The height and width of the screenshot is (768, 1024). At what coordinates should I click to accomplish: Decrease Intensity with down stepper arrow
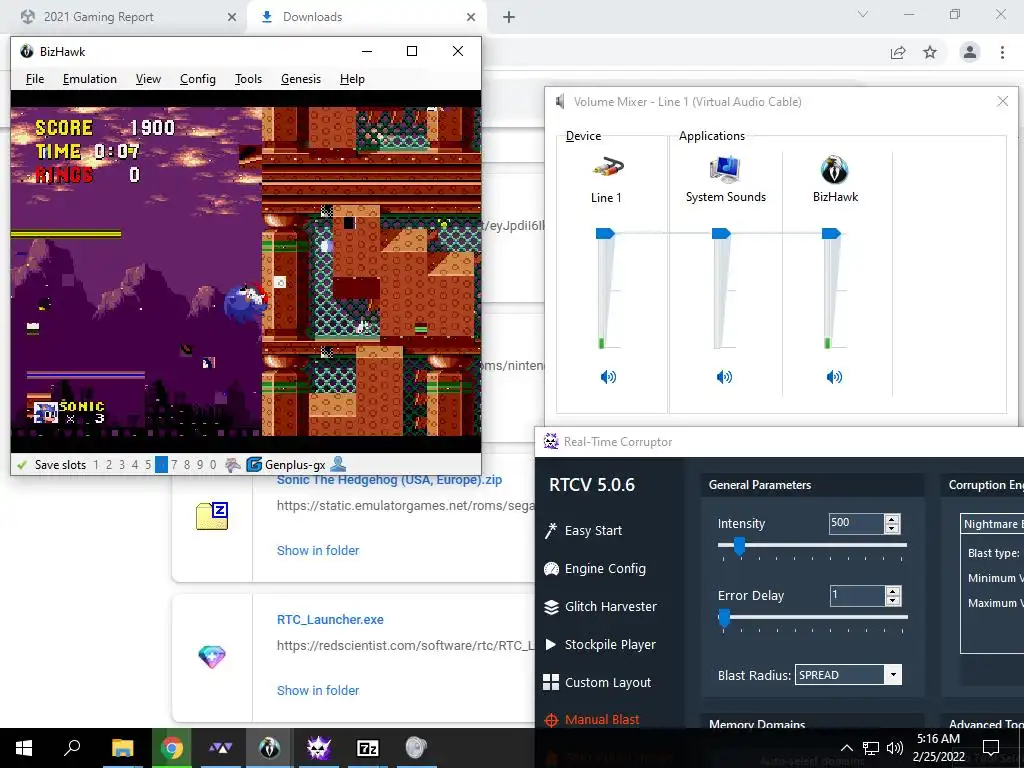(x=892, y=528)
